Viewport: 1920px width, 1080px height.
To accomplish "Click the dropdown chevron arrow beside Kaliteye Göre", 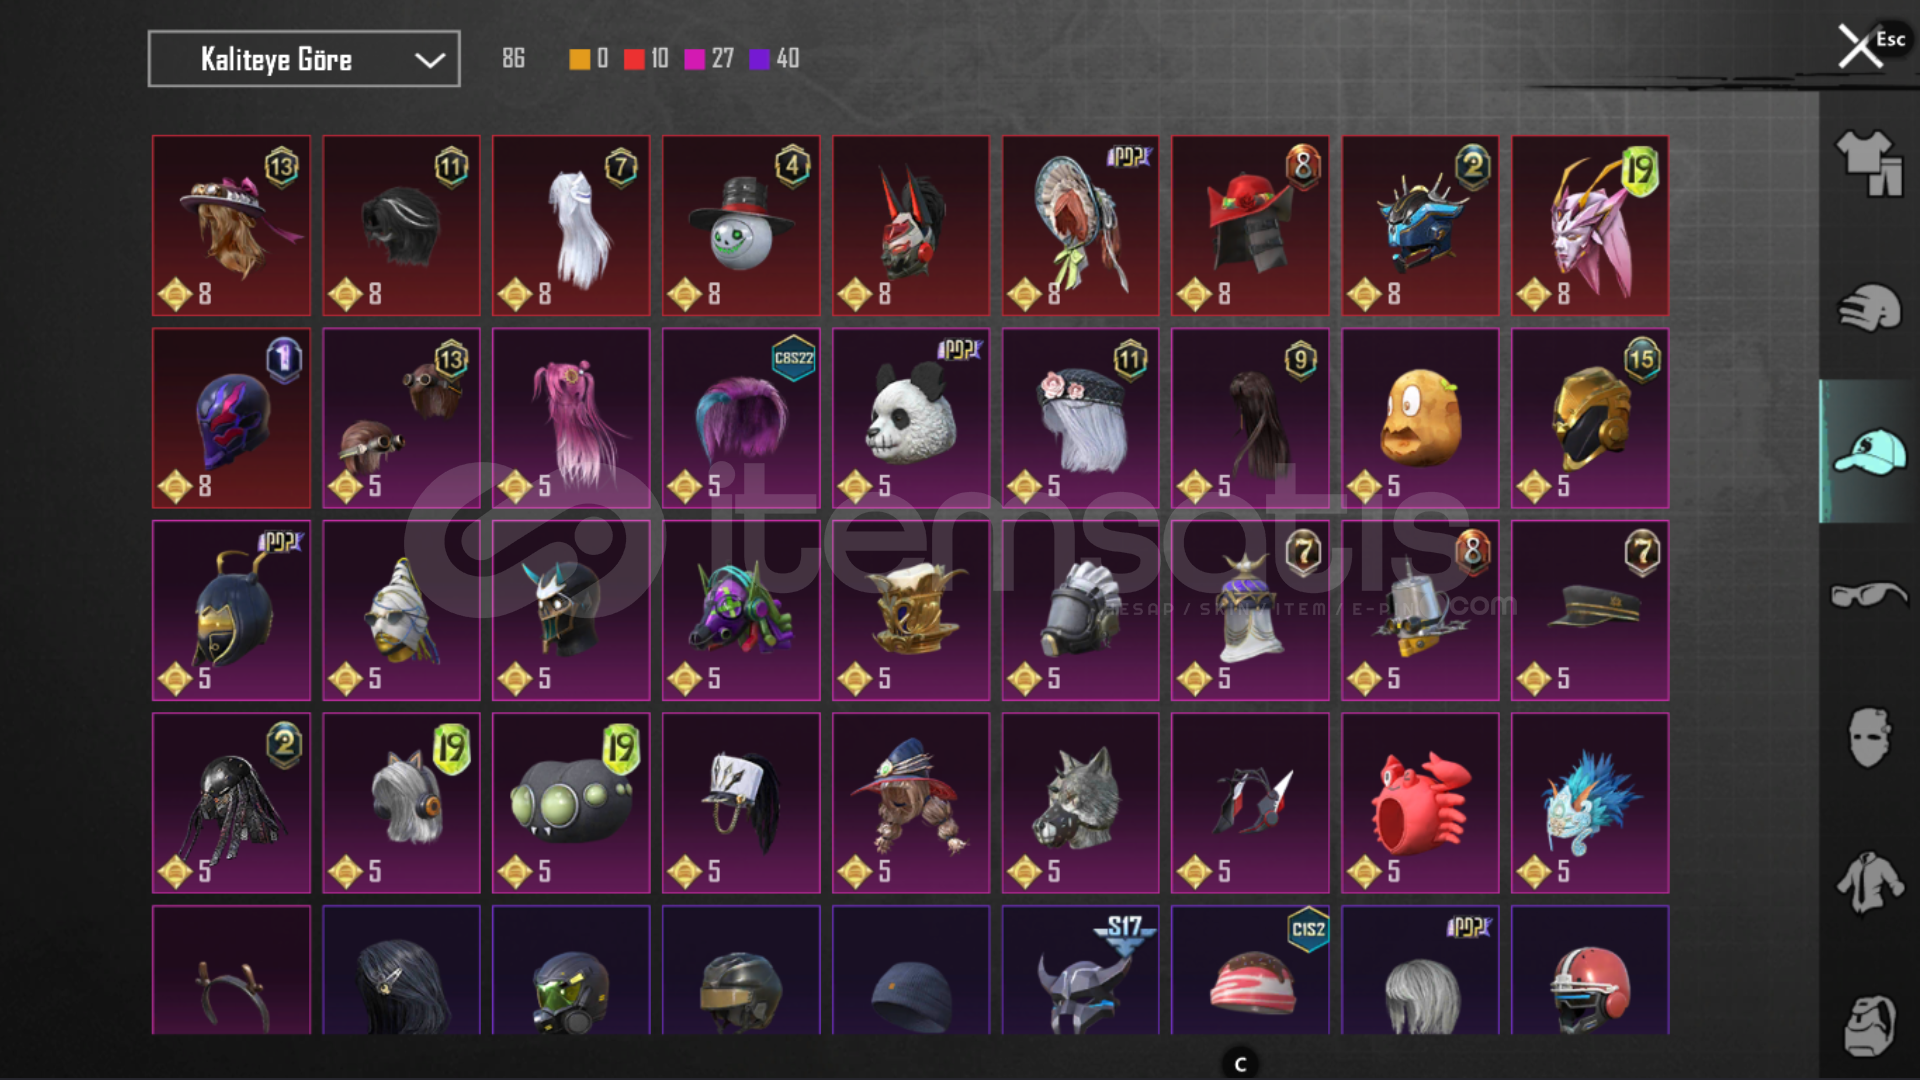I will (430, 60).
